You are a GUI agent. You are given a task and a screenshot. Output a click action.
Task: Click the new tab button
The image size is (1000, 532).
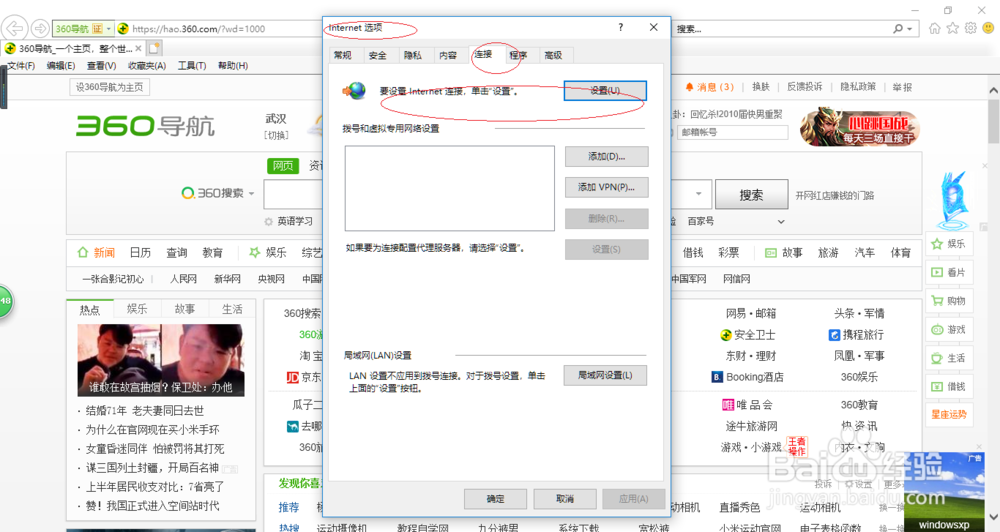155,48
